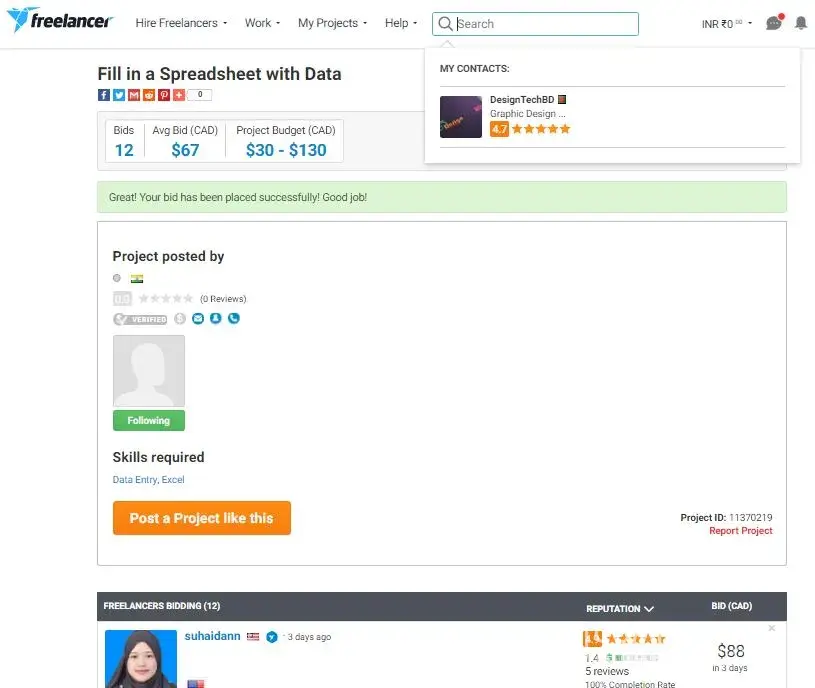Share project via Gmail icon
Image resolution: width=815 pixels, height=688 pixels.
pyautogui.click(x=134, y=95)
